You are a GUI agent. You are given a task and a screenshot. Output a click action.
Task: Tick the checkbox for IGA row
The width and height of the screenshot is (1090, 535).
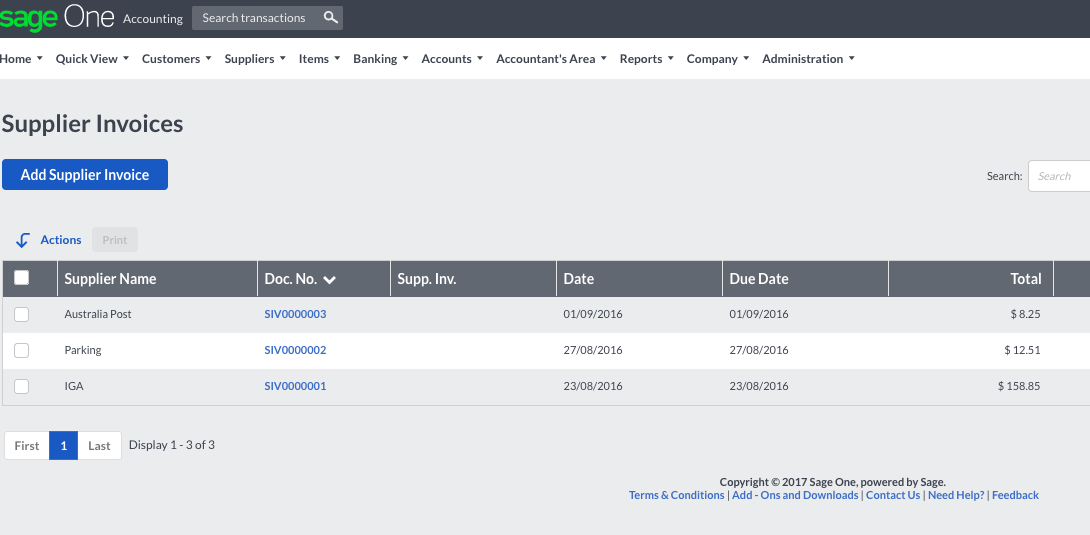pyautogui.click(x=22, y=386)
